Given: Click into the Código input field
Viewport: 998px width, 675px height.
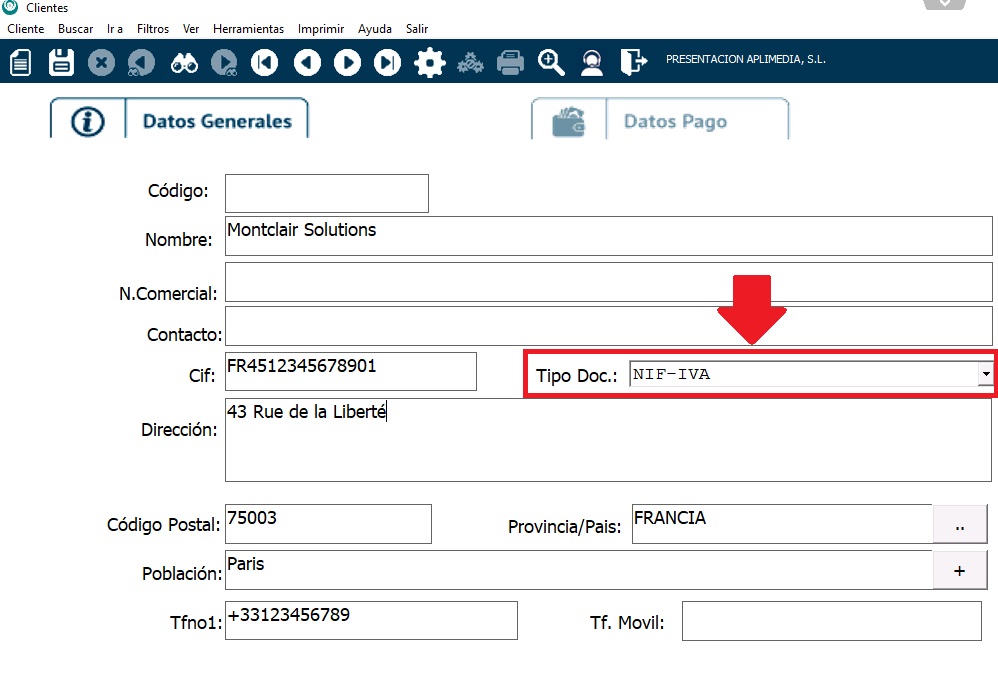Looking at the screenshot, I should 326,193.
